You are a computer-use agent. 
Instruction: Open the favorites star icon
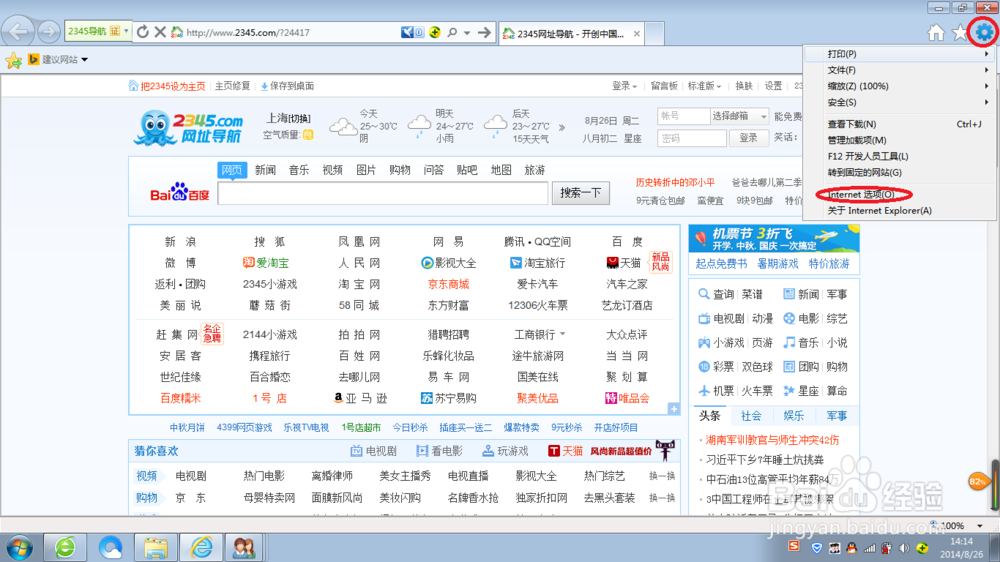pyautogui.click(x=960, y=33)
